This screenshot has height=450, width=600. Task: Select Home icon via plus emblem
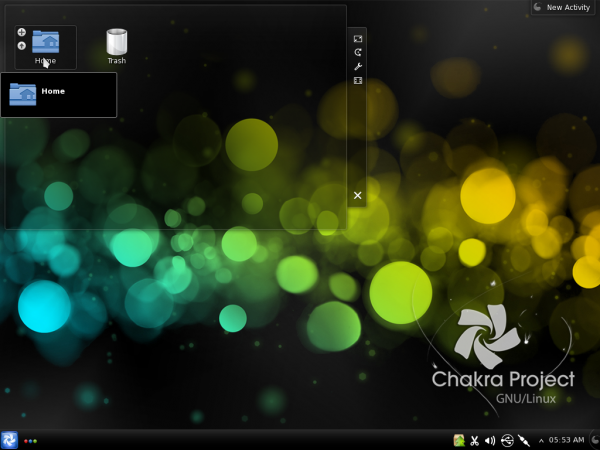[22, 32]
